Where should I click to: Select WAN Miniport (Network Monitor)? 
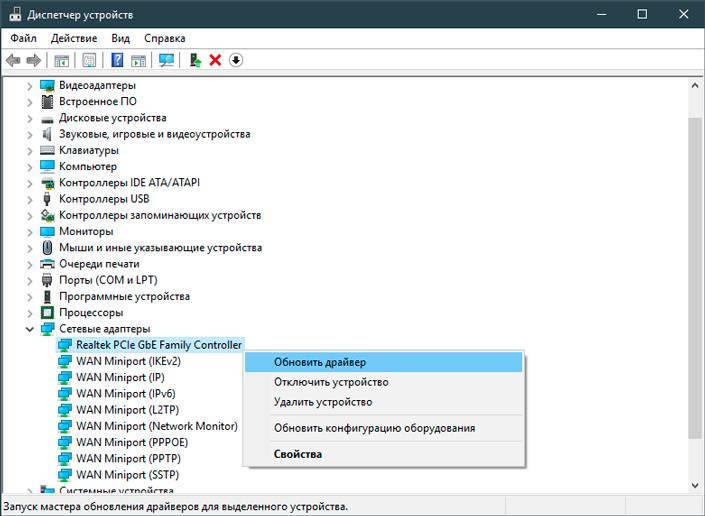[157, 426]
